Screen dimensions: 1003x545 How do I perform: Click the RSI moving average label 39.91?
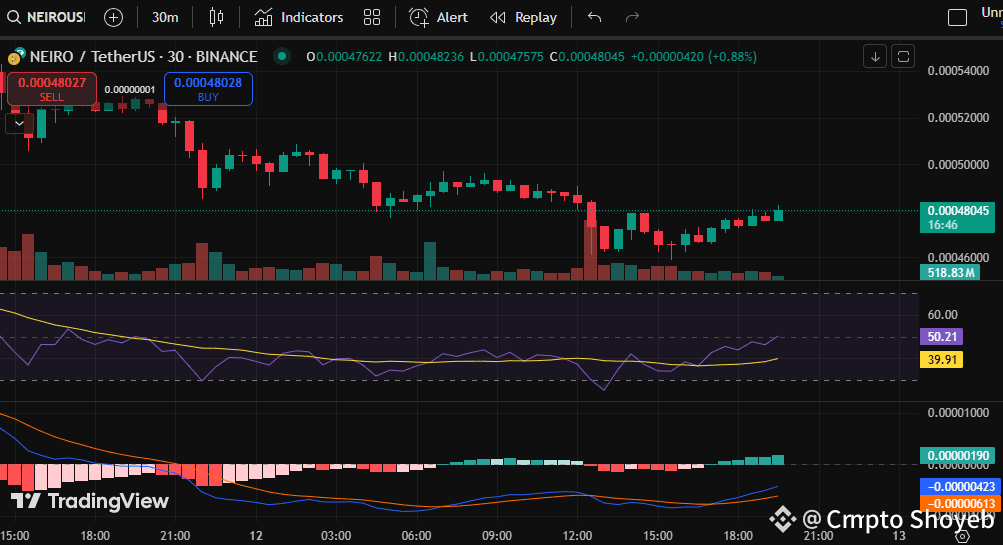click(941, 359)
